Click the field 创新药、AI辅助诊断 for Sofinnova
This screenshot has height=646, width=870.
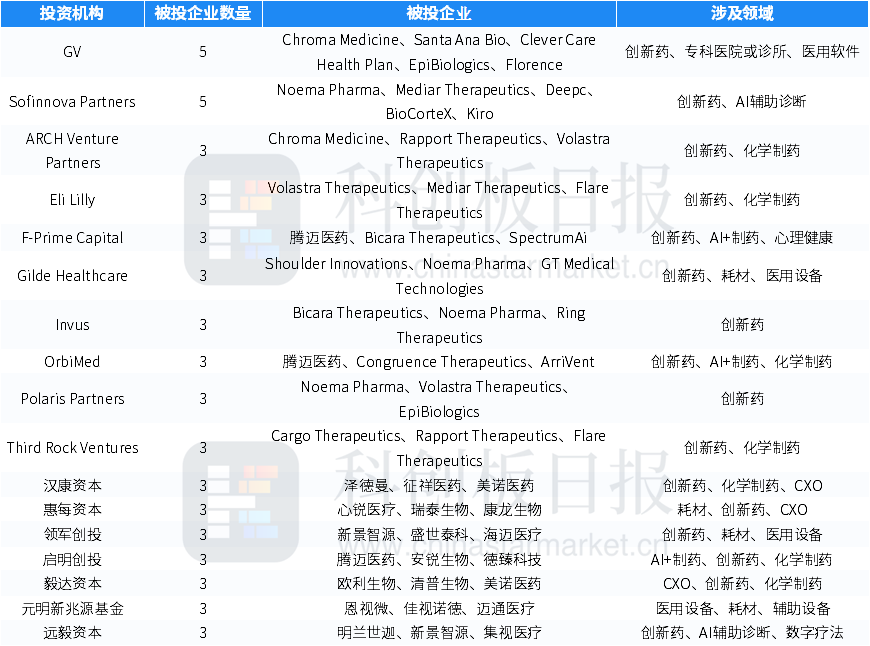tap(742, 102)
